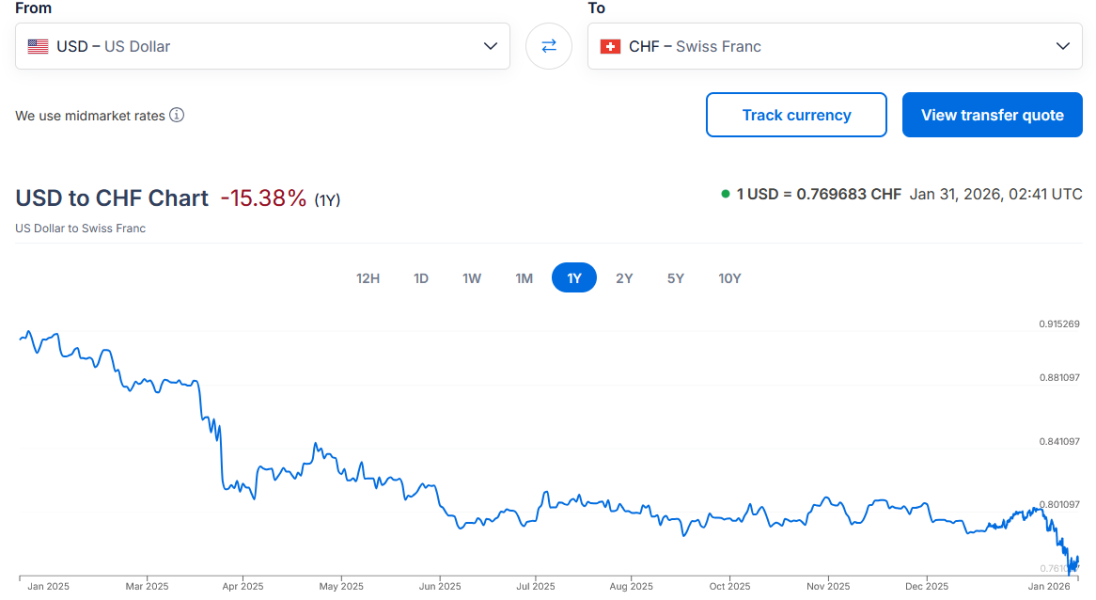Select the 10Y chart range
Screen dimensions: 1096x600
click(x=730, y=278)
